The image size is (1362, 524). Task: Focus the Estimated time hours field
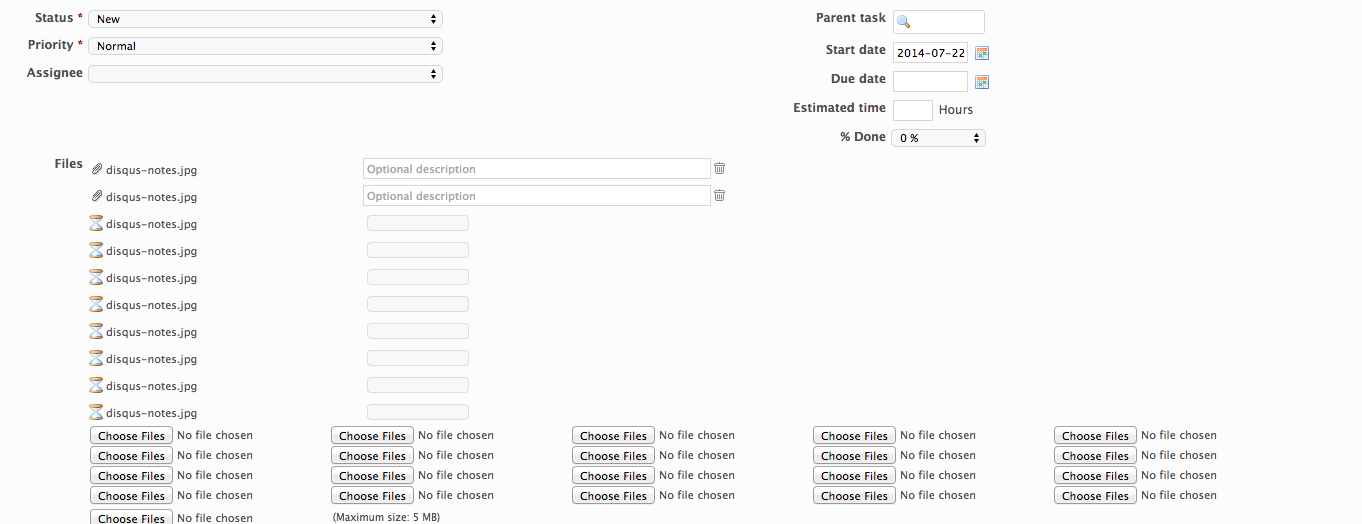[x=913, y=110]
